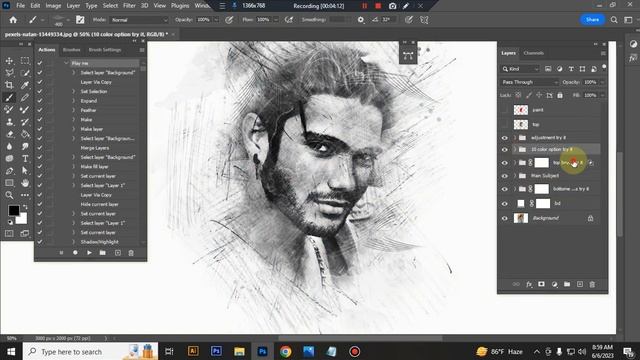Viewport: 640px width, 360px height.
Task: Create new action set folder
Action: (x=103, y=253)
